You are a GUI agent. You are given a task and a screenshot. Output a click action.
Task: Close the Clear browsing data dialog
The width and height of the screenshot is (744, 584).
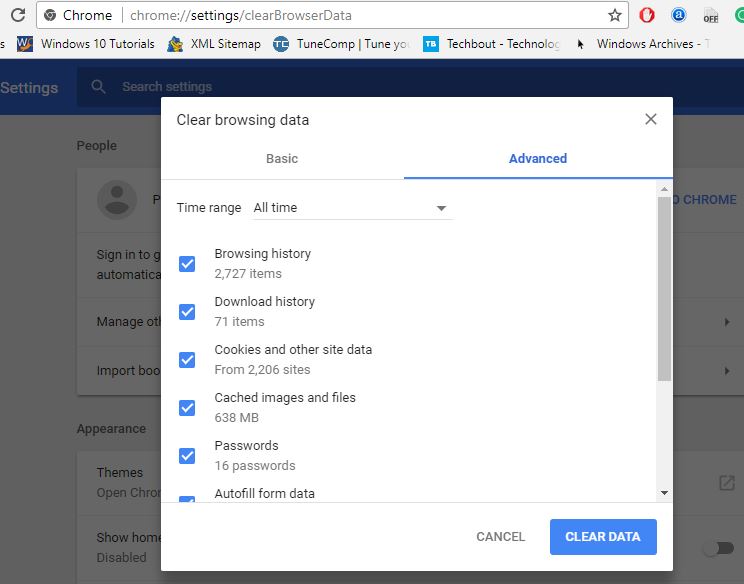(651, 119)
